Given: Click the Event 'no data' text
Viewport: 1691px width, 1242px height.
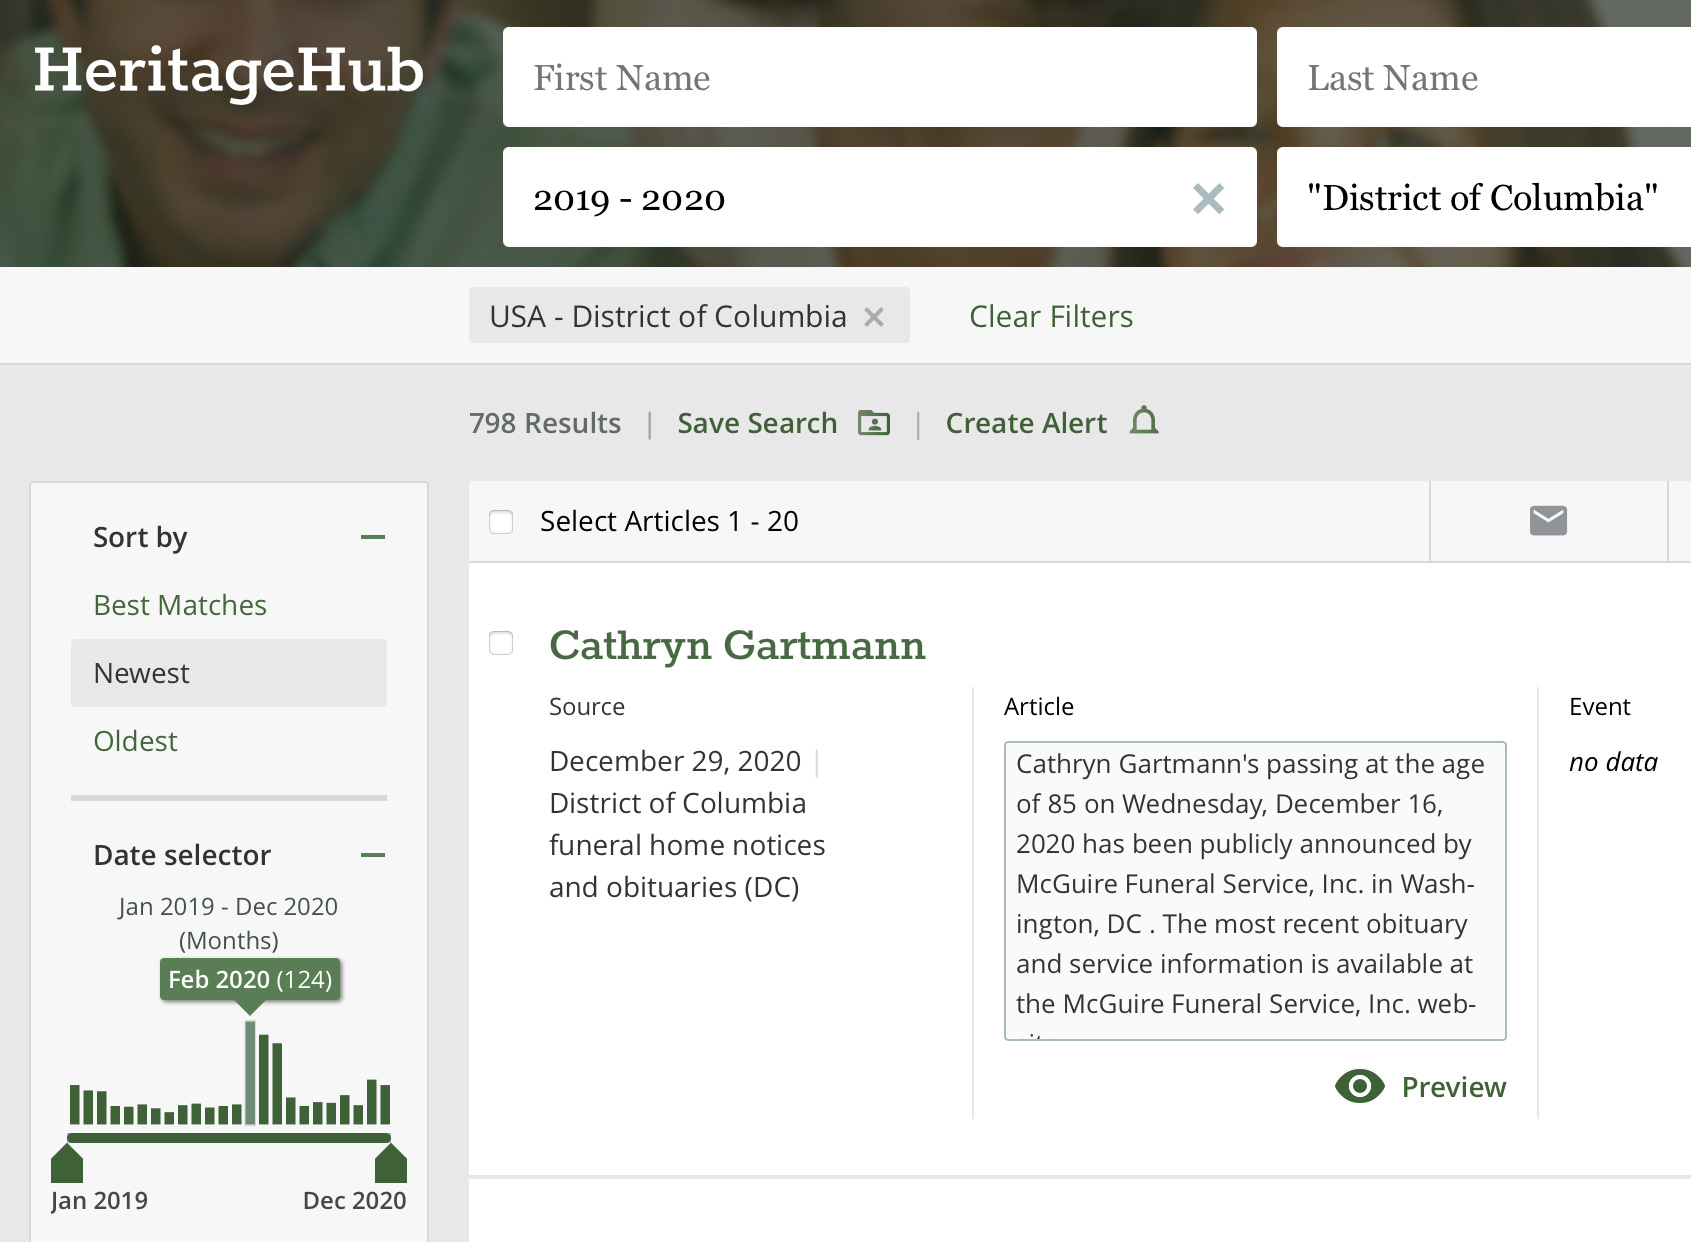Looking at the screenshot, I should pos(1613,762).
